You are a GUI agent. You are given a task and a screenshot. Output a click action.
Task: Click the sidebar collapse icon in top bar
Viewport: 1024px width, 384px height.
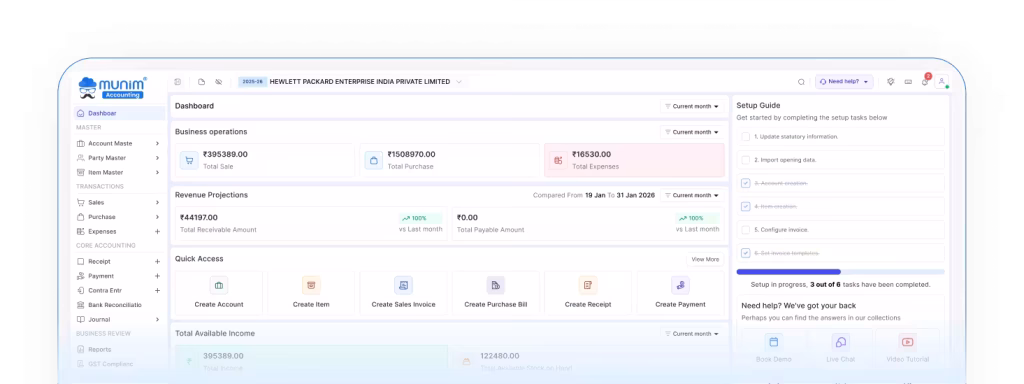(178, 82)
